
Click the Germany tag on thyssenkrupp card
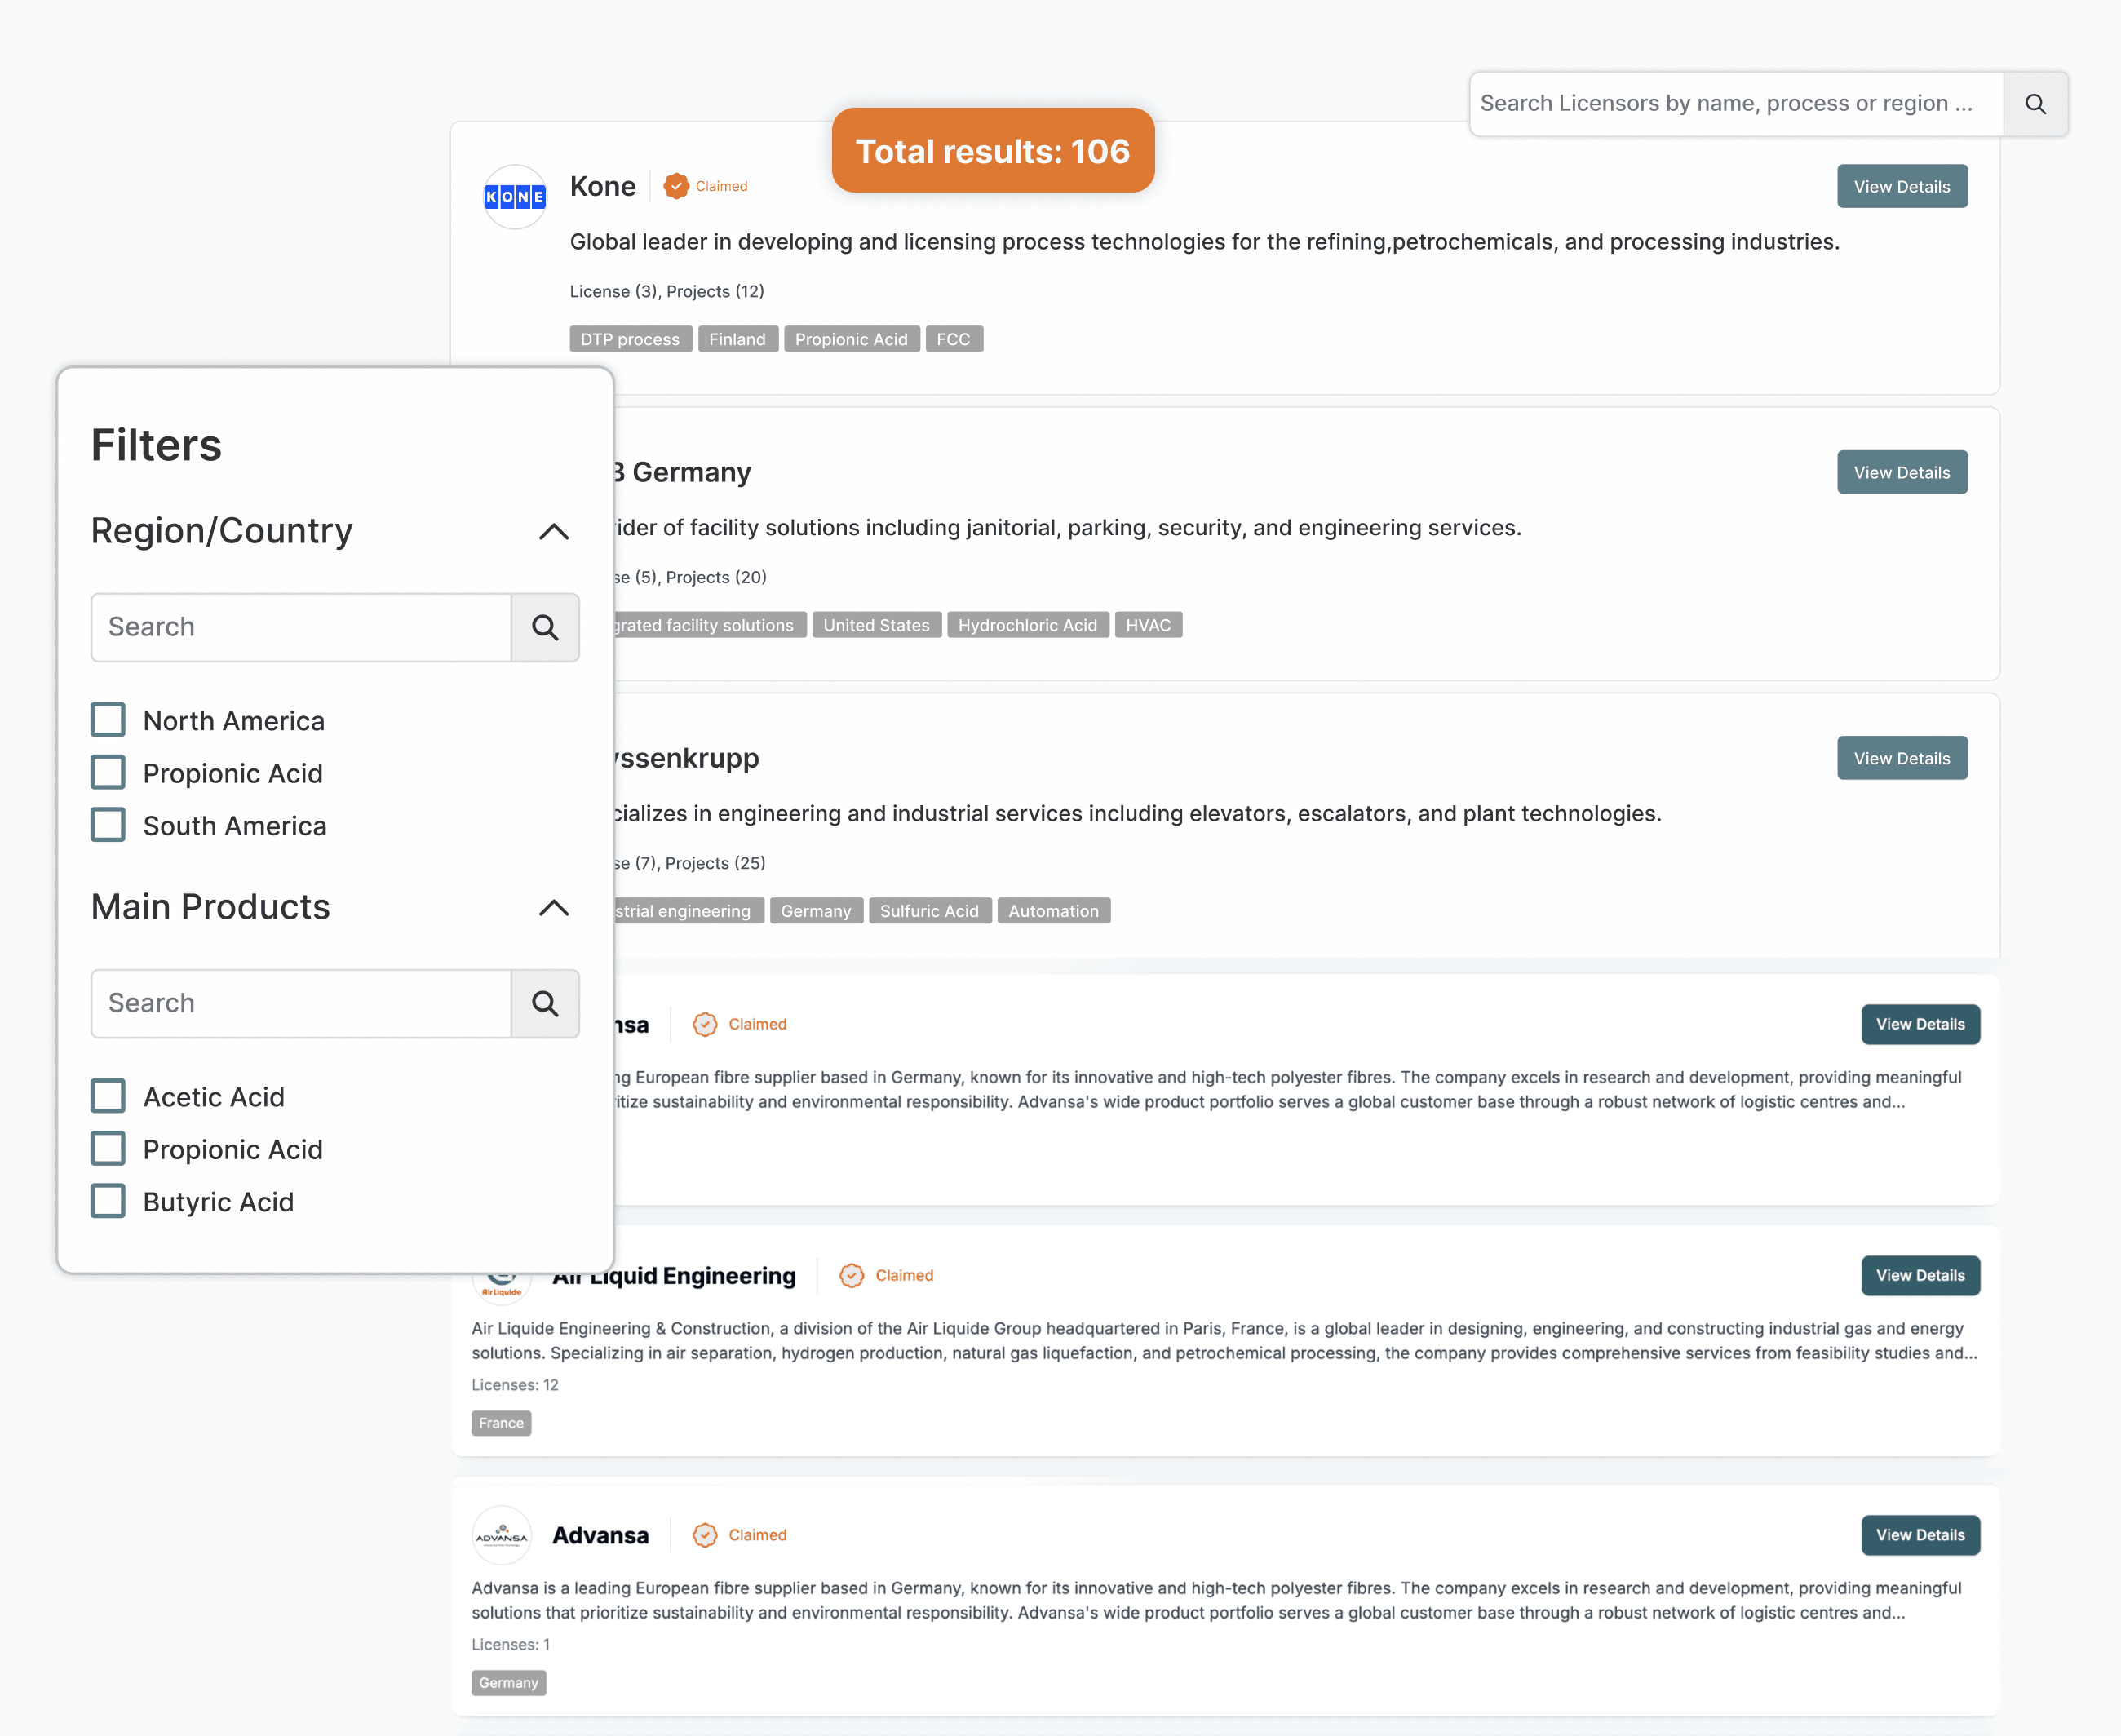tap(816, 911)
